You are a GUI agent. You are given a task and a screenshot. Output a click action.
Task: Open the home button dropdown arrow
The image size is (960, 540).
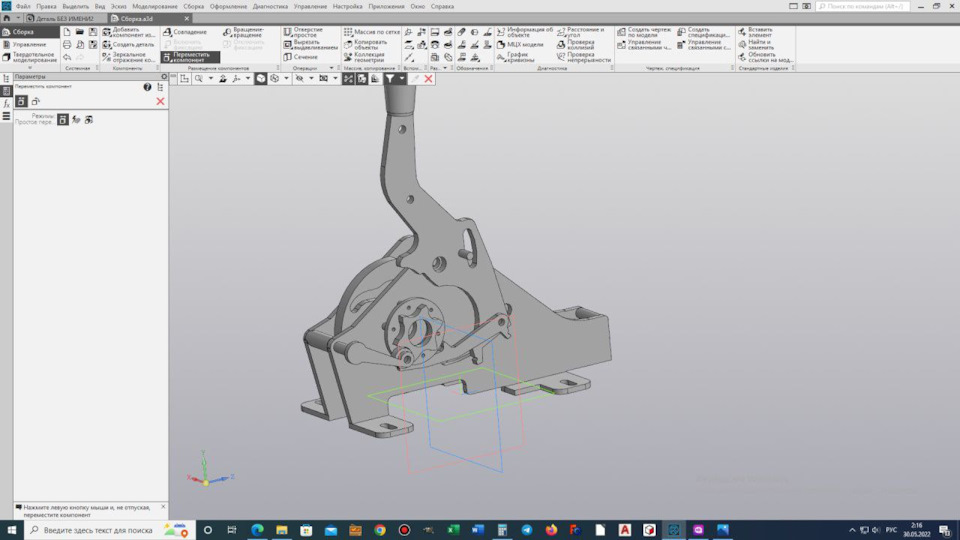(18, 18)
